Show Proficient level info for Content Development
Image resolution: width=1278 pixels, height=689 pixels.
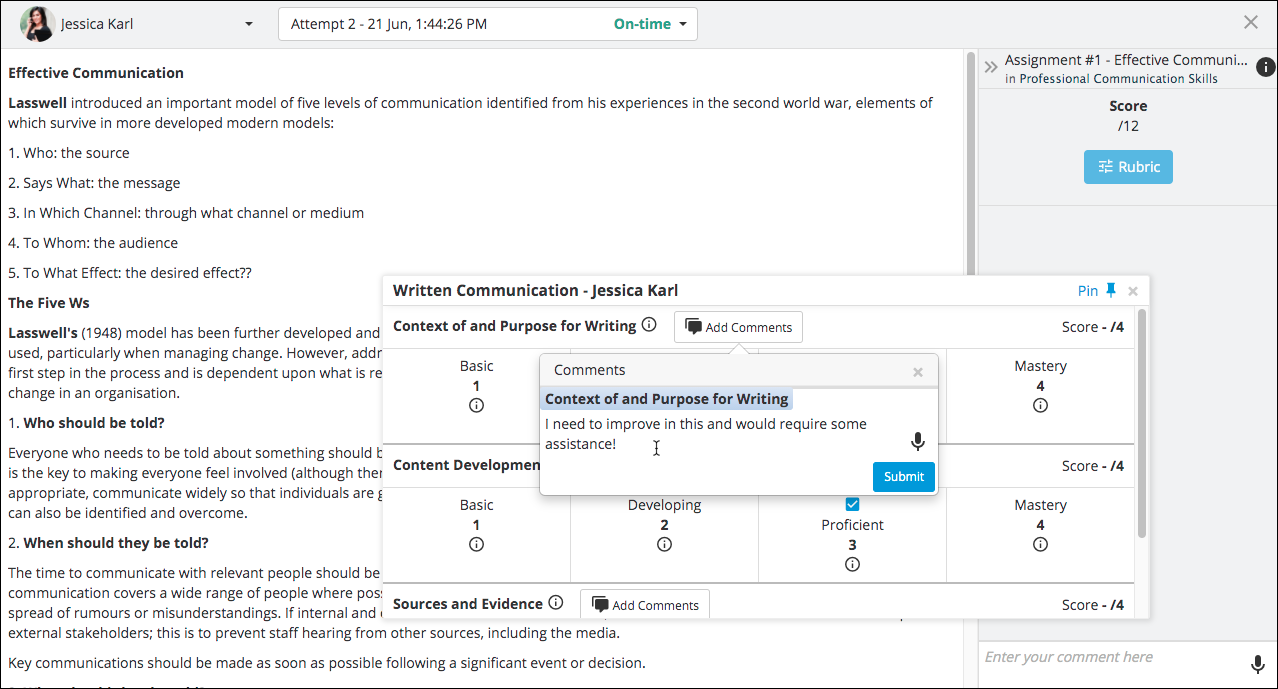852,564
